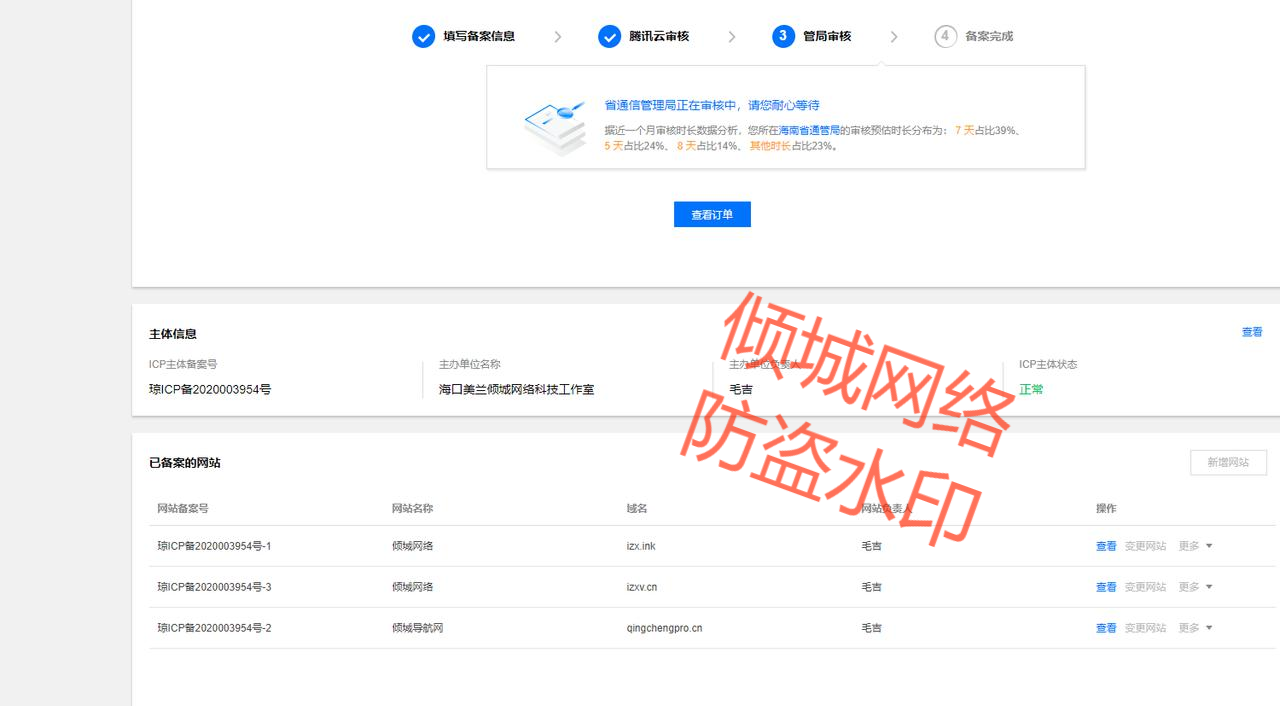Click the 填写备案信息 completed step checkmark icon
This screenshot has height=706, width=1280.
[x=423, y=37]
